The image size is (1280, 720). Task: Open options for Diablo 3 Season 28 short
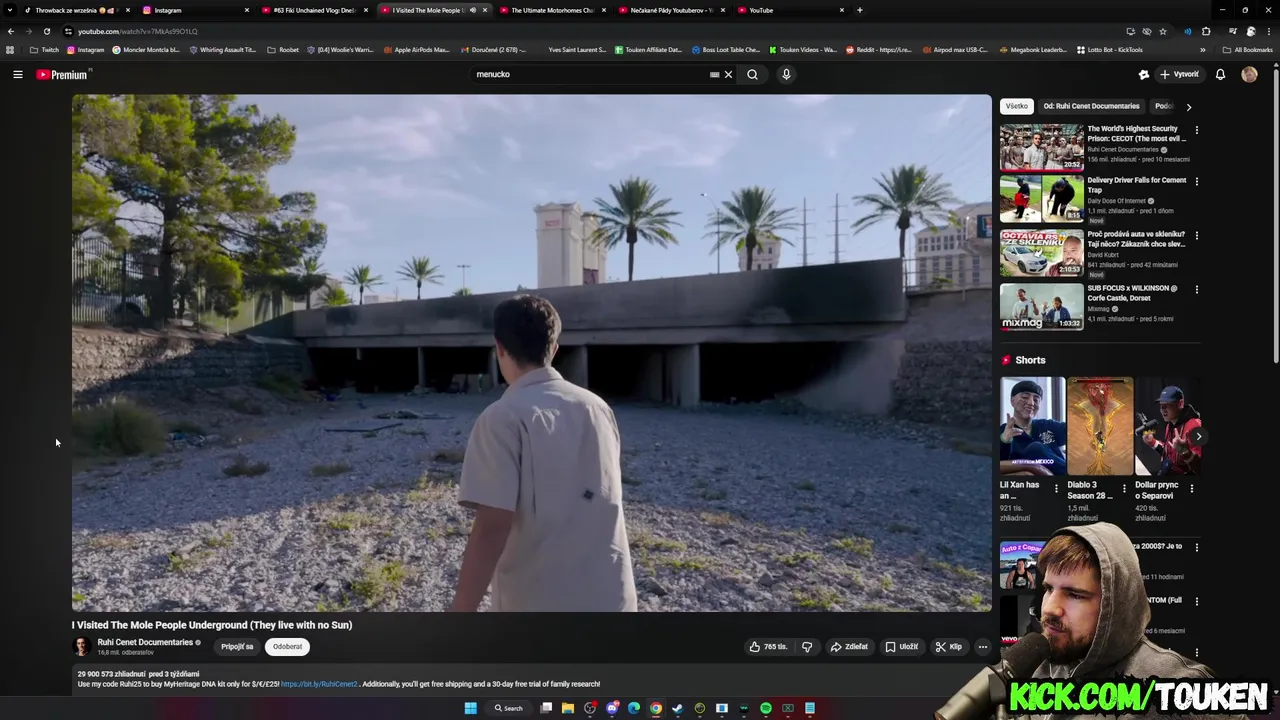tap(1124, 489)
